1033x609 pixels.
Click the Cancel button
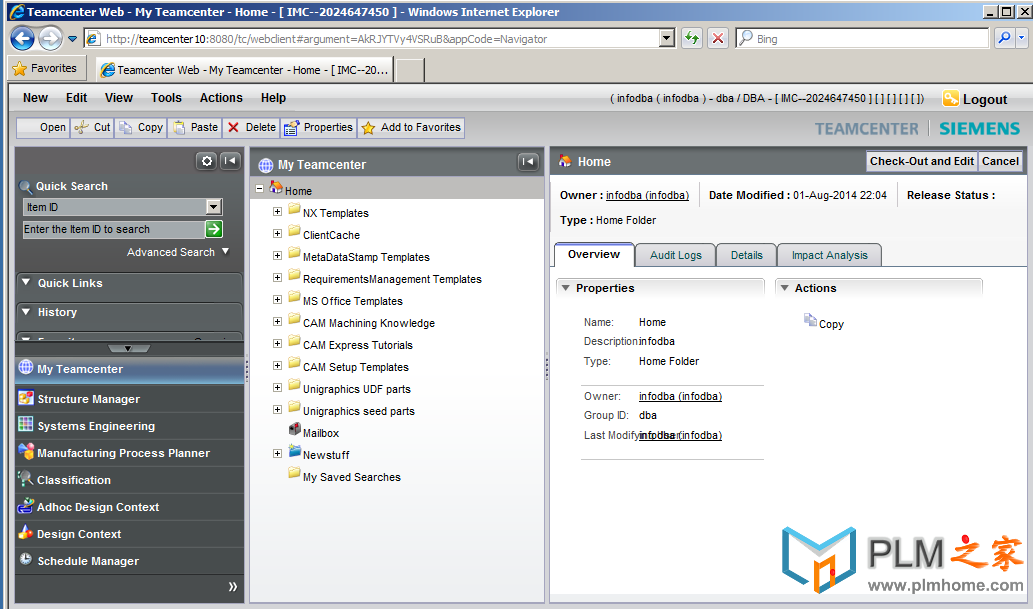[1000, 161]
